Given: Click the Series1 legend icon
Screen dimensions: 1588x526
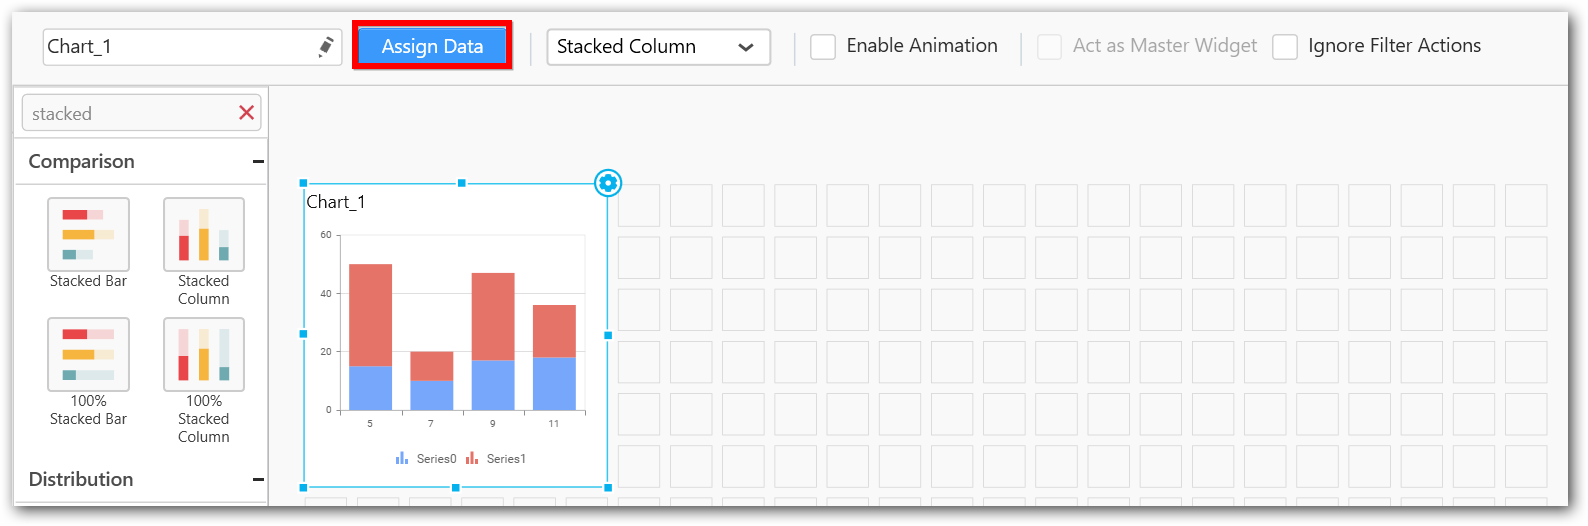Looking at the screenshot, I should (x=472, y=458).
